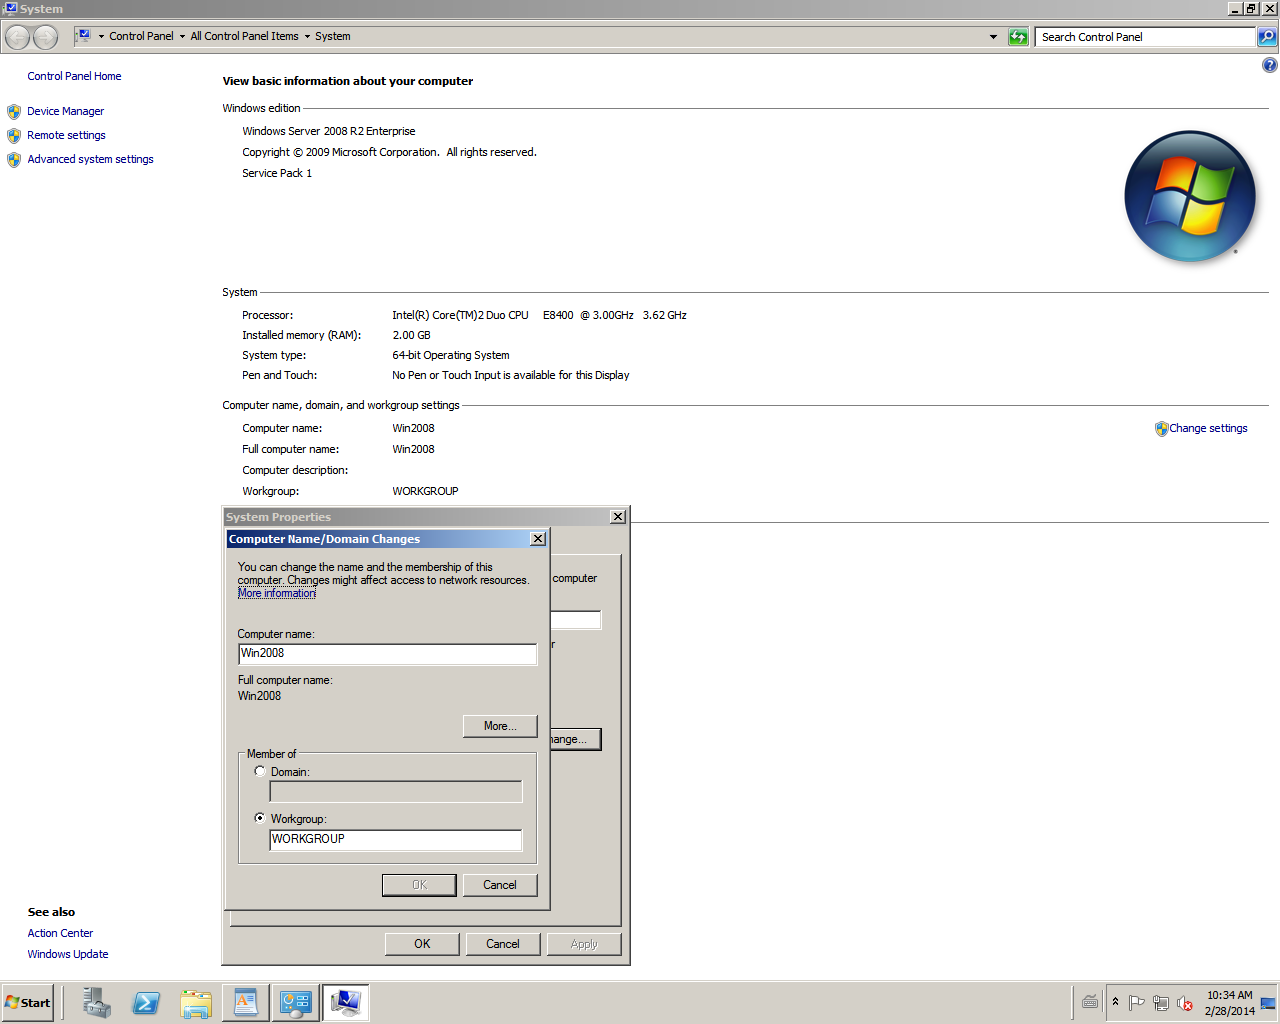Click the Computer name text field

pos(388,654)
